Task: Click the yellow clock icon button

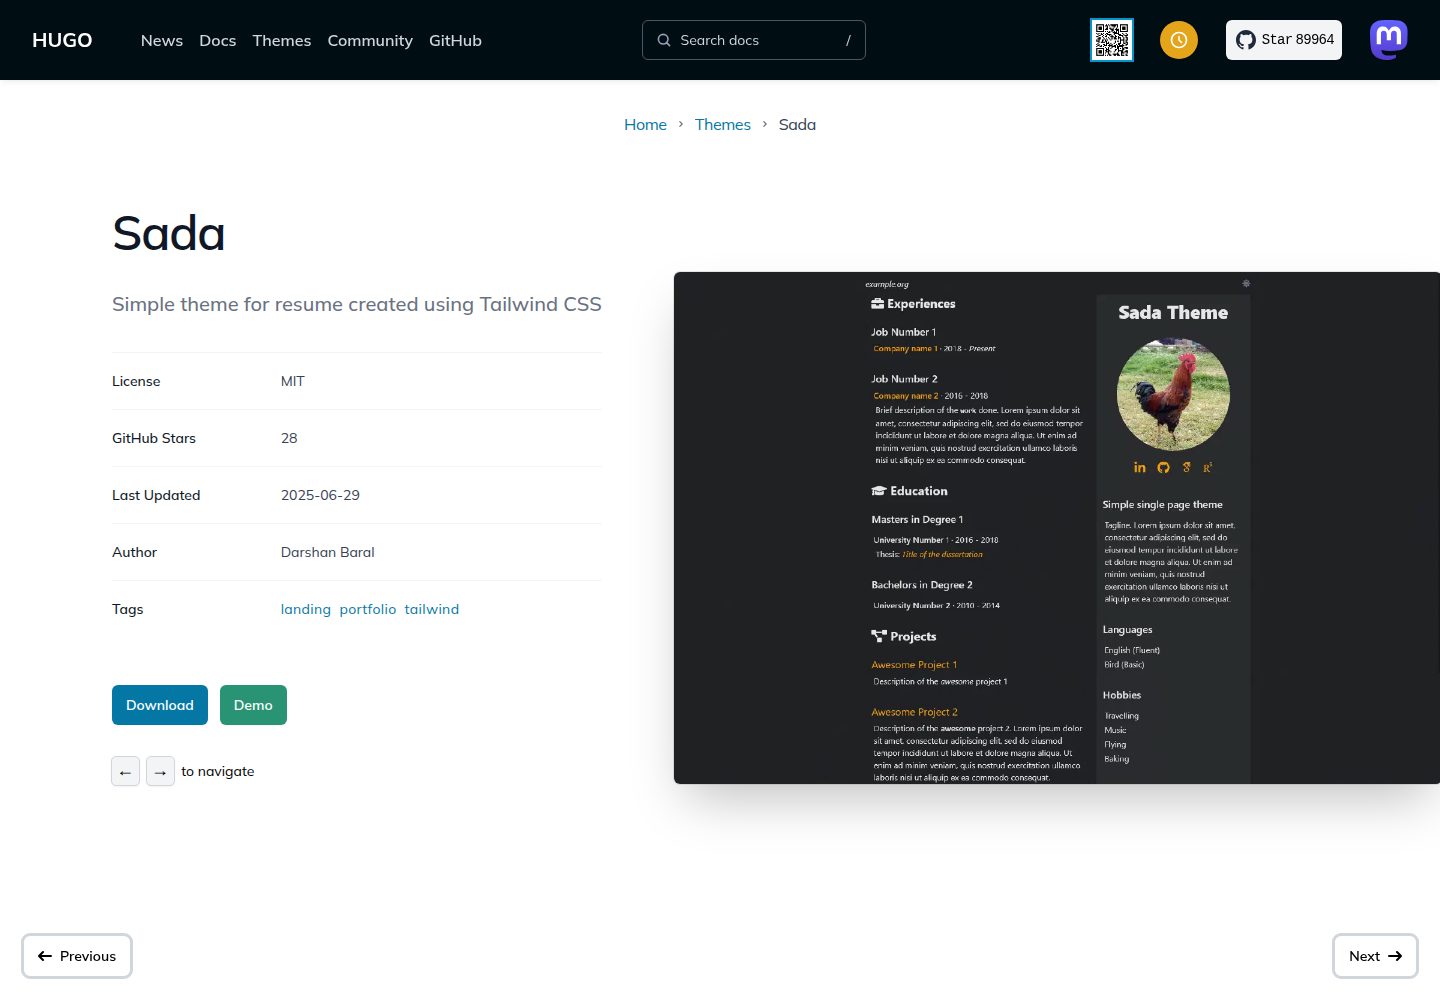Action: click(1179, 40)
